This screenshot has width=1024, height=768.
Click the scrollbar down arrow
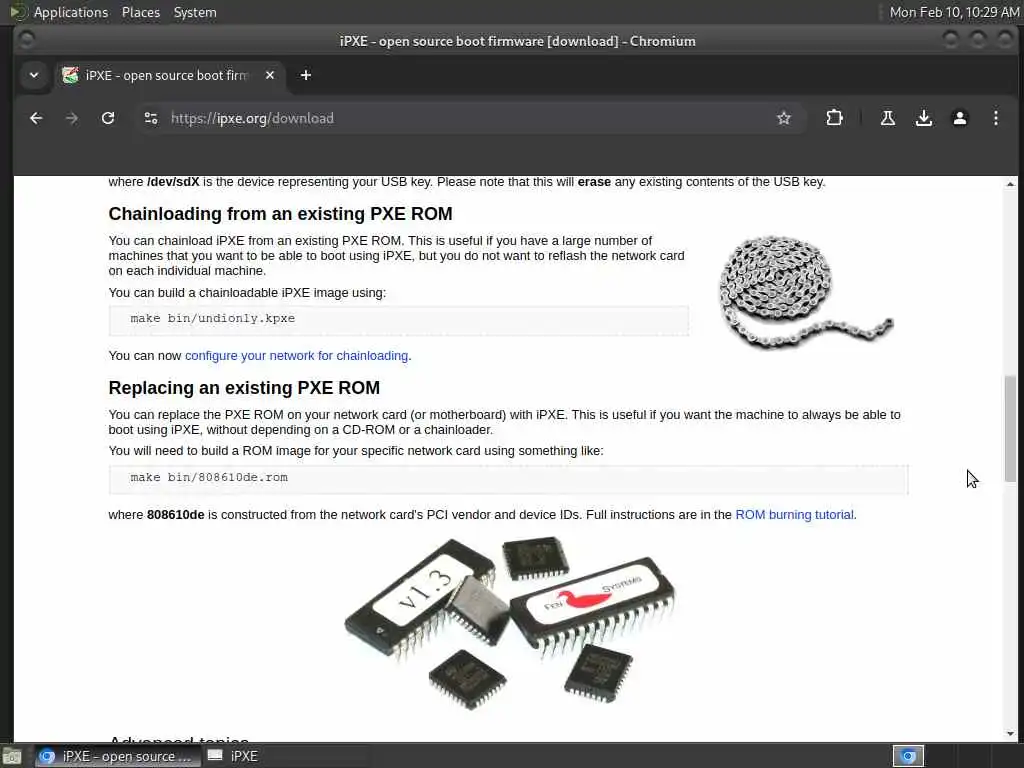[x=1010, y=733]
